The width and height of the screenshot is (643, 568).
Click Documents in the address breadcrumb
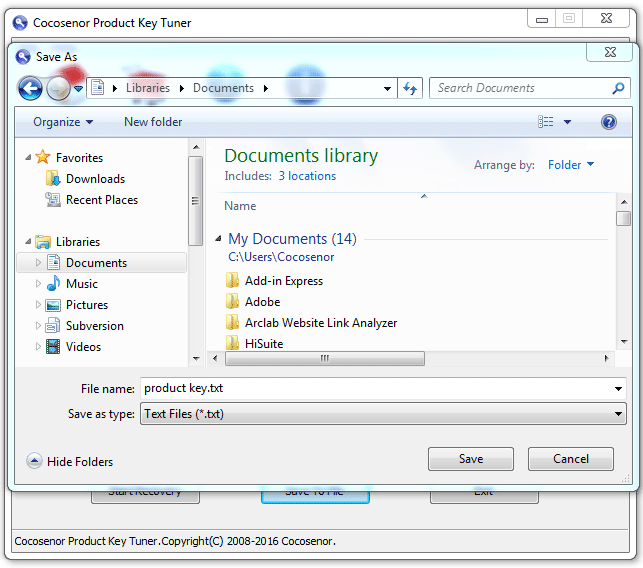pos(223,88)
